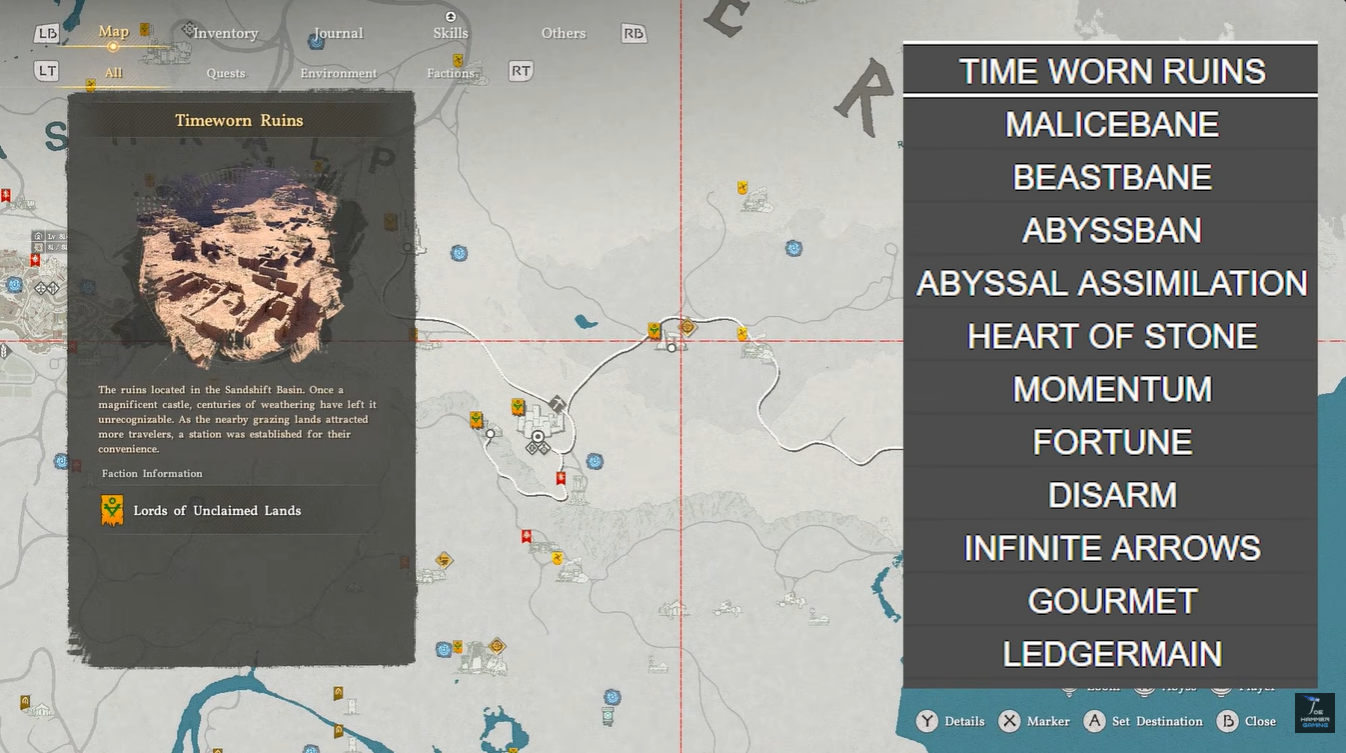Screen dimensions: 1346x753
Task: Open the Others tab
Action: pyautogui.click(x=564, y=33)
